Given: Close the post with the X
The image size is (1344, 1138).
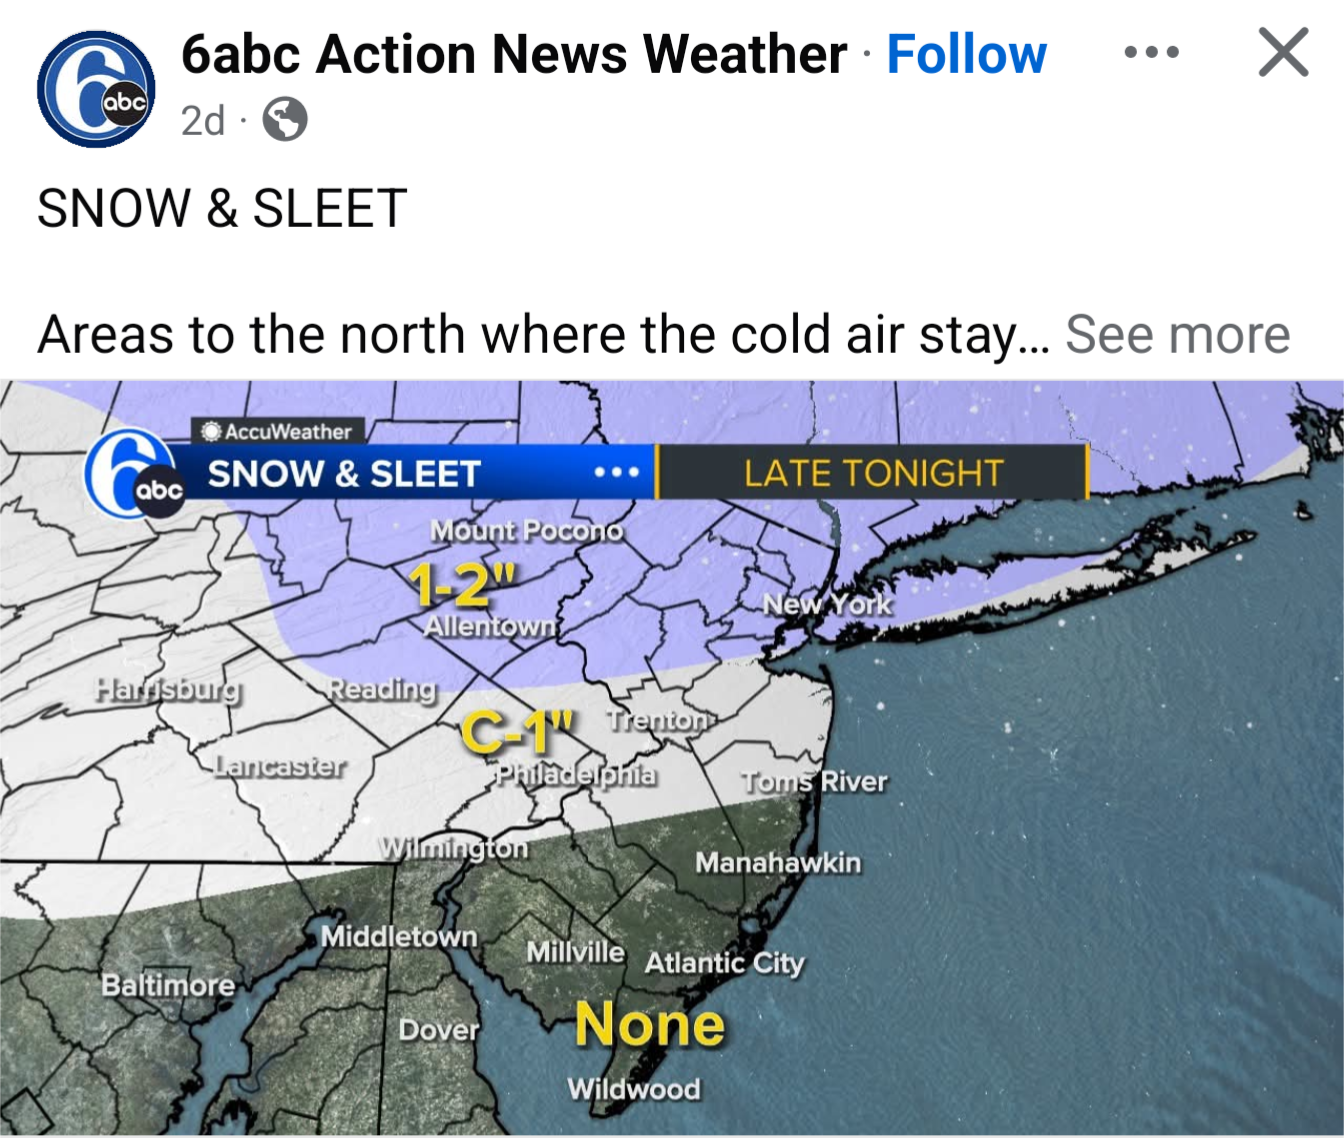Looking at the screenshot, I should (x=1283, y=52).
